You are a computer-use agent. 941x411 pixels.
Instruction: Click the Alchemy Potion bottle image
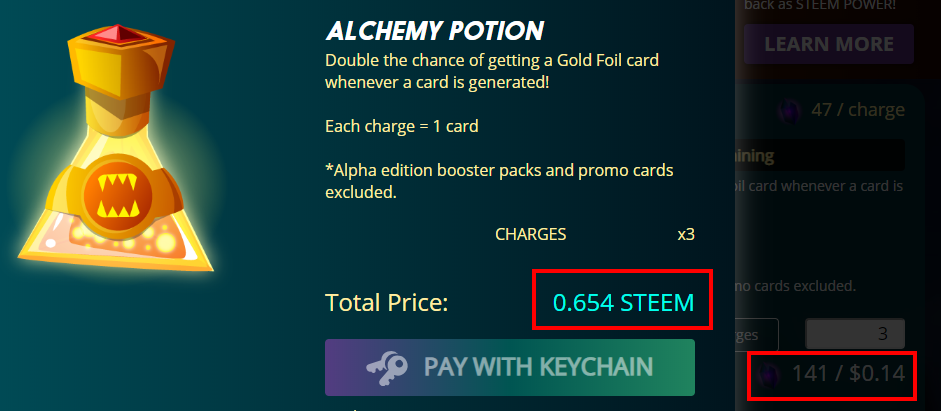(x=116, y=148)
